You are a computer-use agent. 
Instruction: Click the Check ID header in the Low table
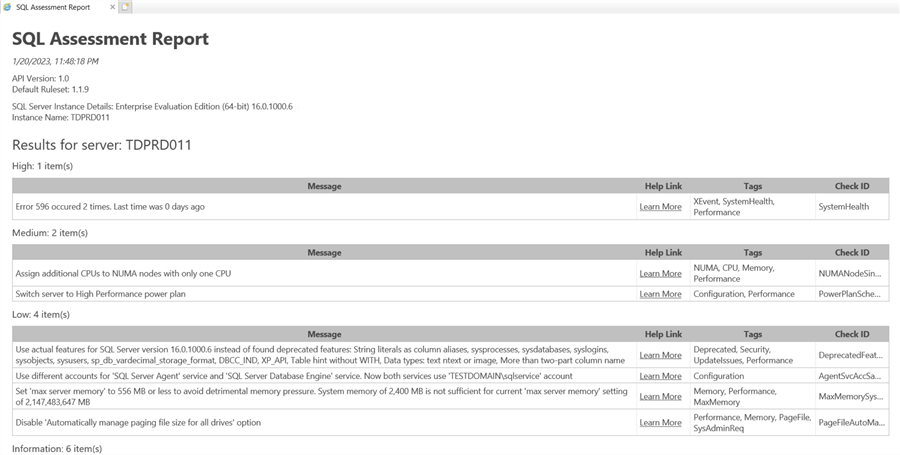coord(852,334)
